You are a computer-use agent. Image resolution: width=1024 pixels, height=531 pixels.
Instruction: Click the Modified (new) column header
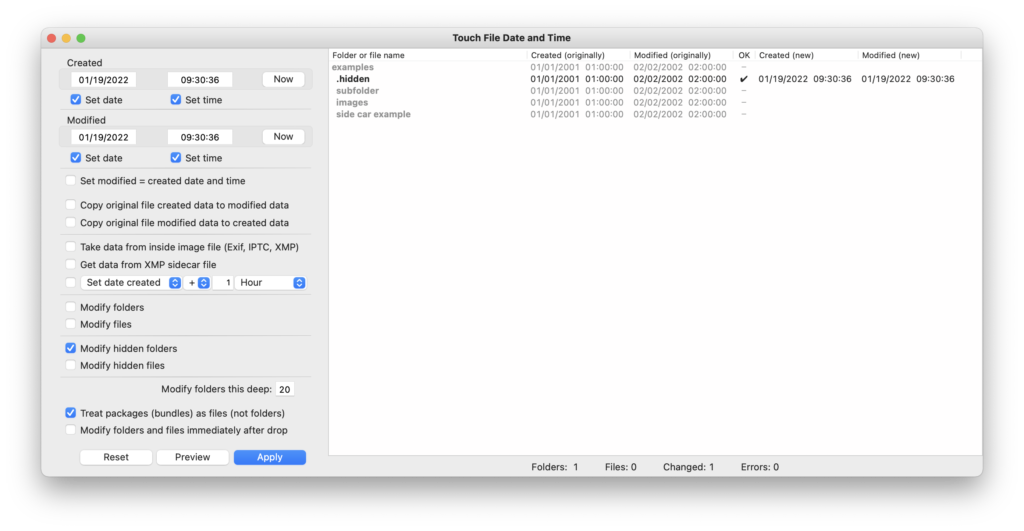coord(909,56)
